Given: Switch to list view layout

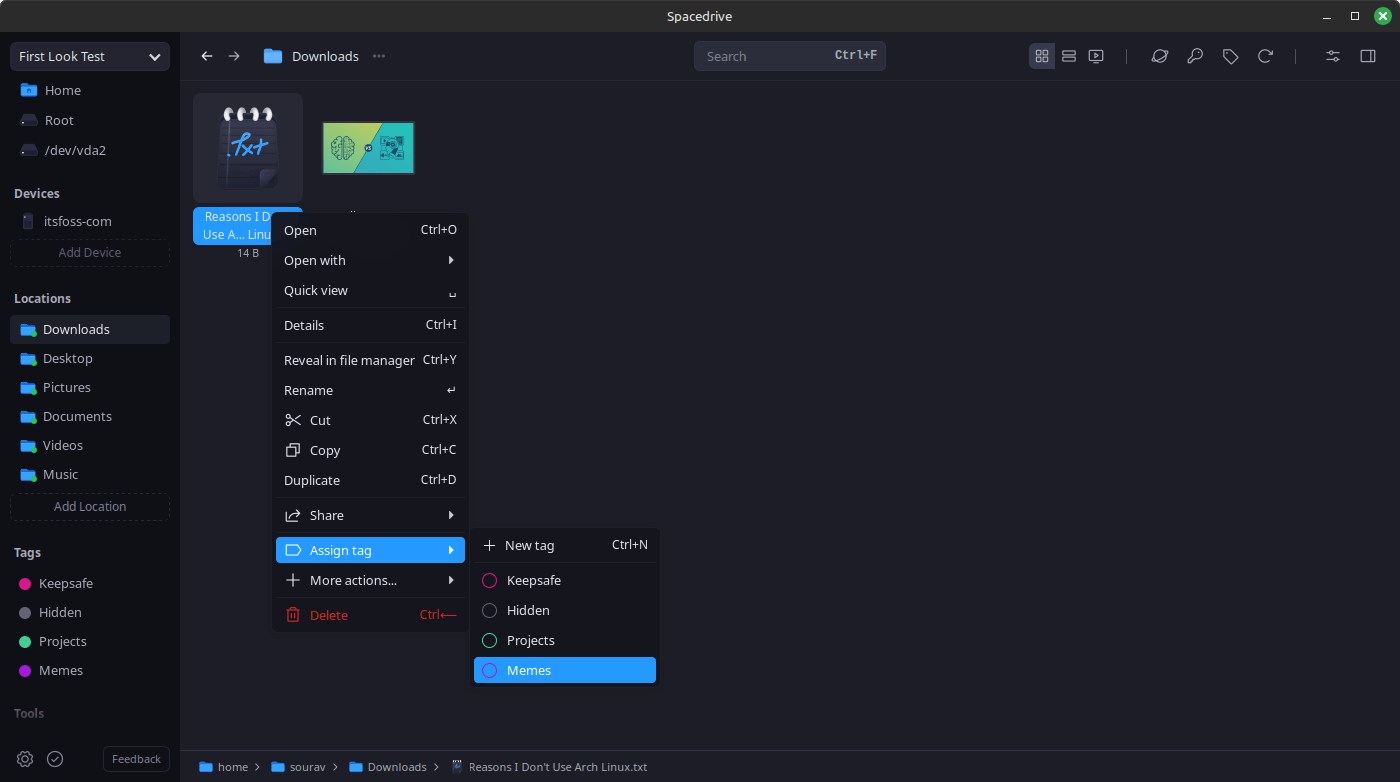Looking at the screenshot, I should click(1069, 56).
